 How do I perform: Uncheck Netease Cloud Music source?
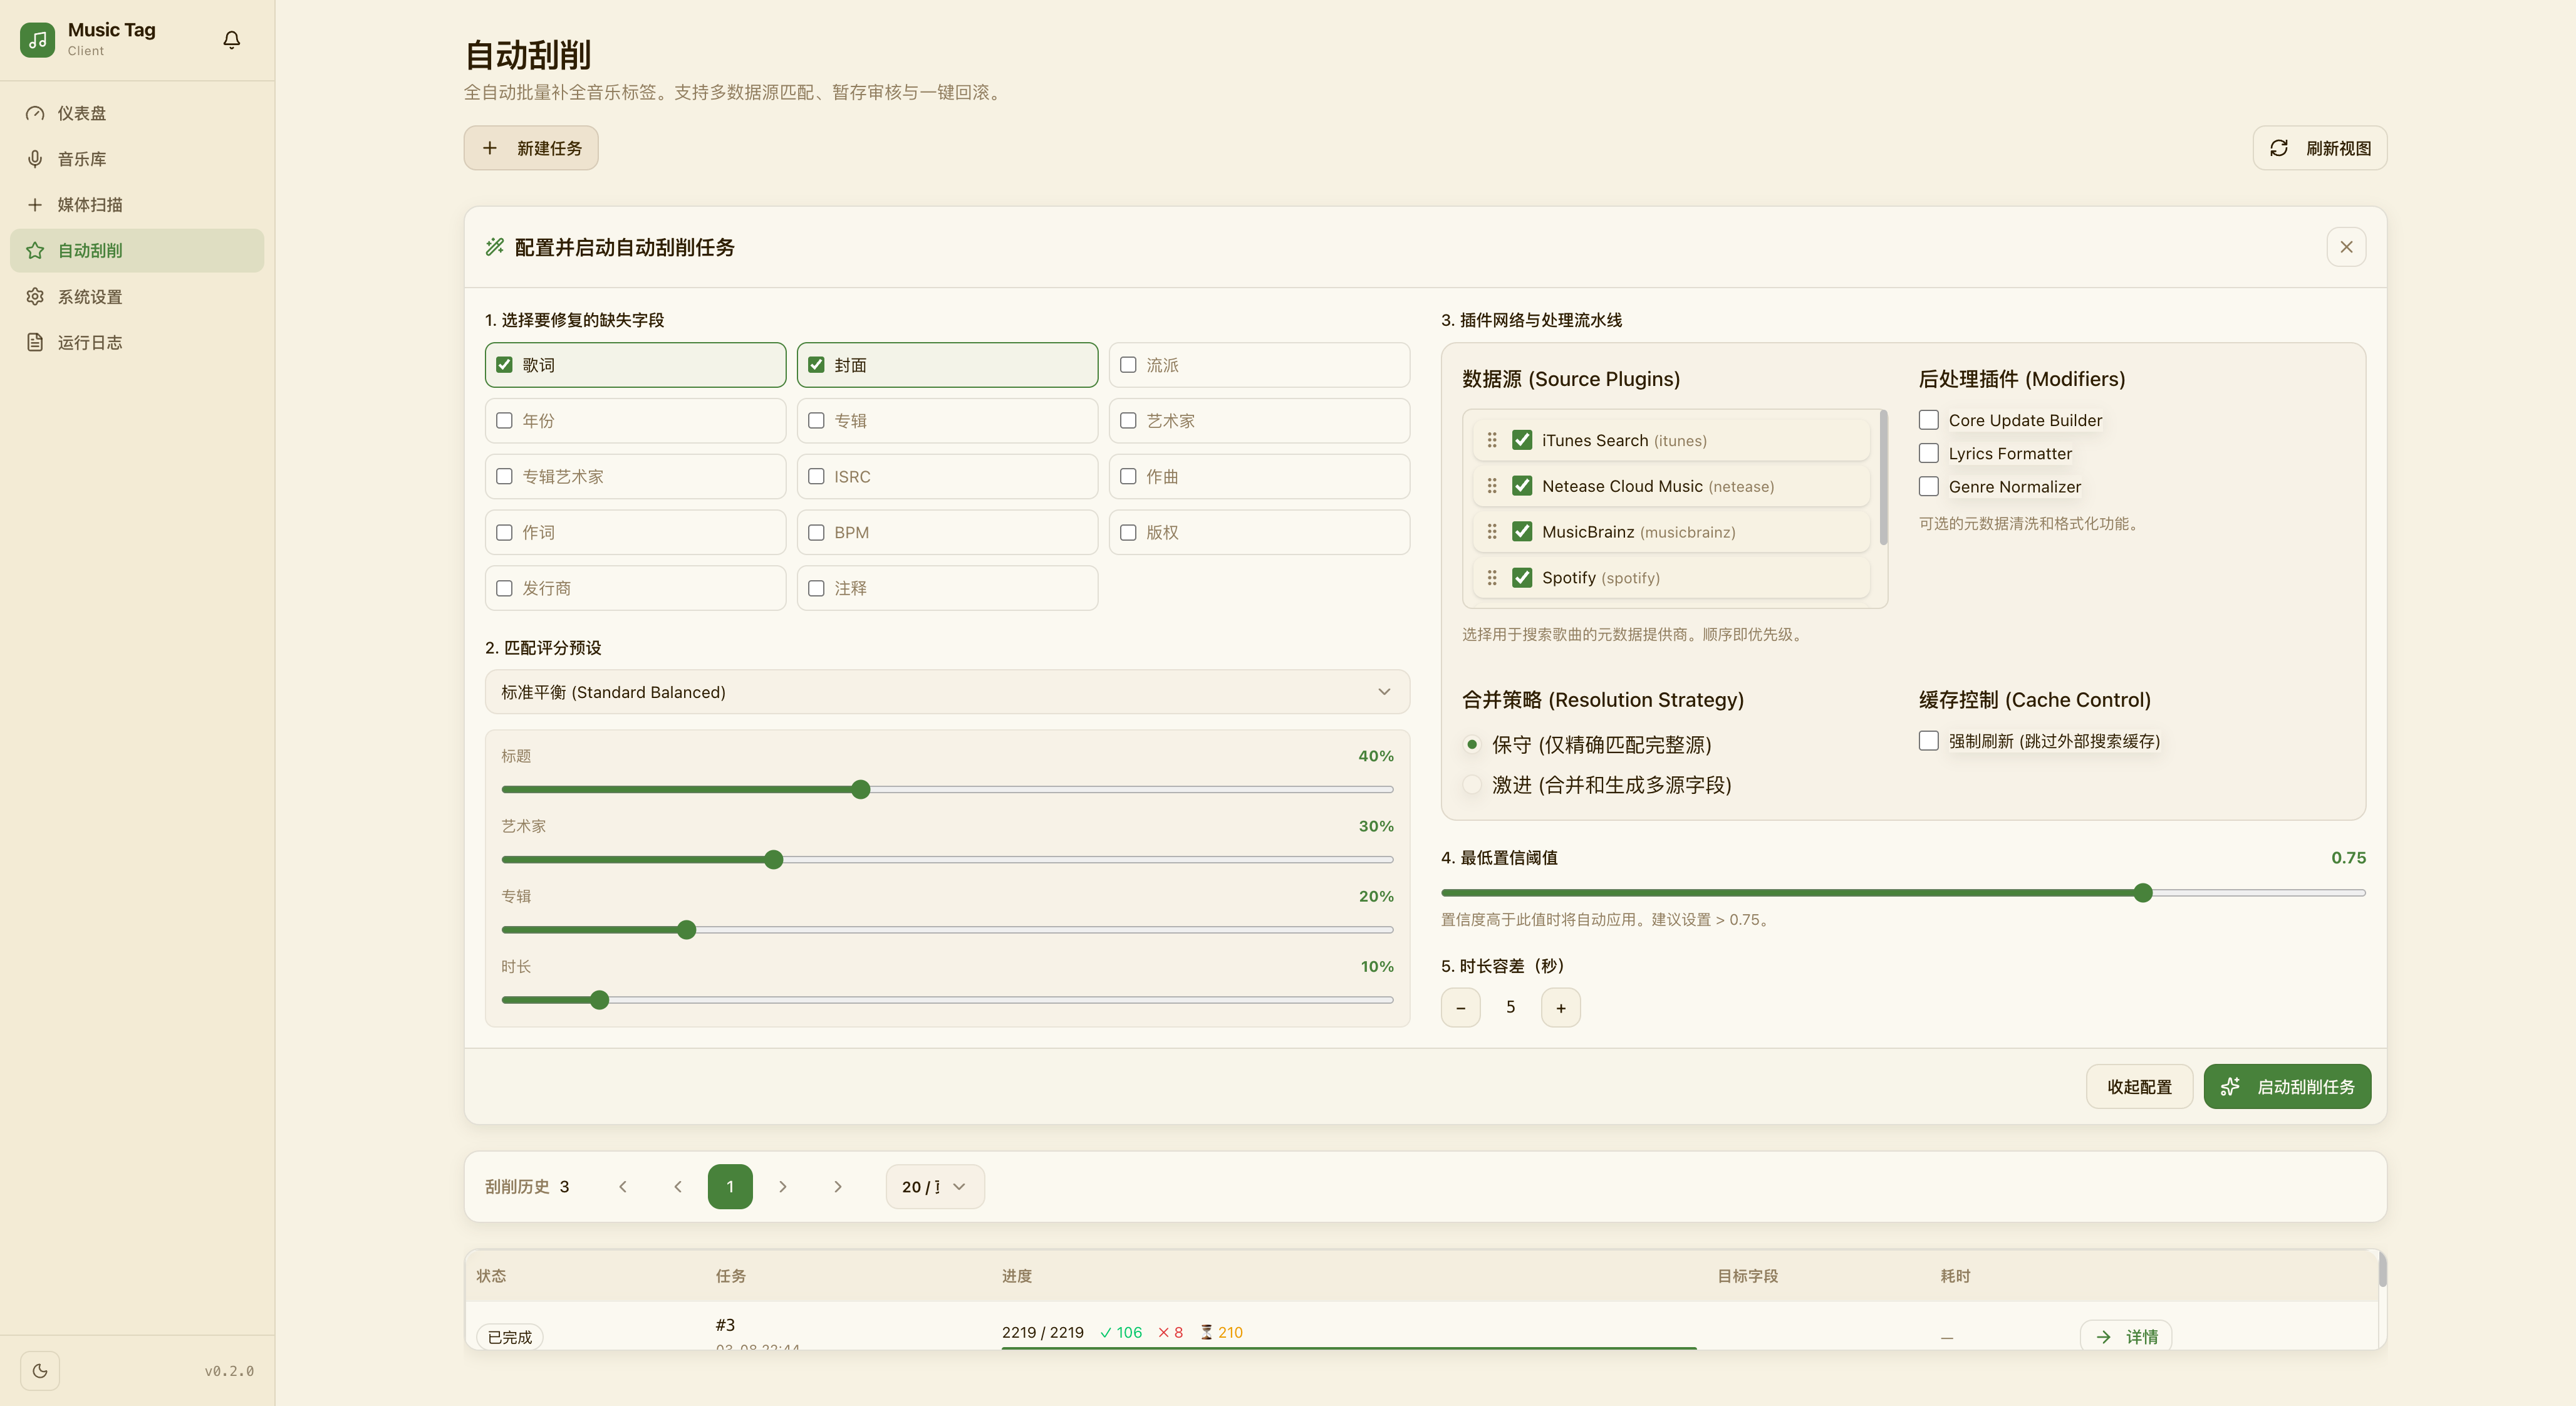[x=1522, y=486]
